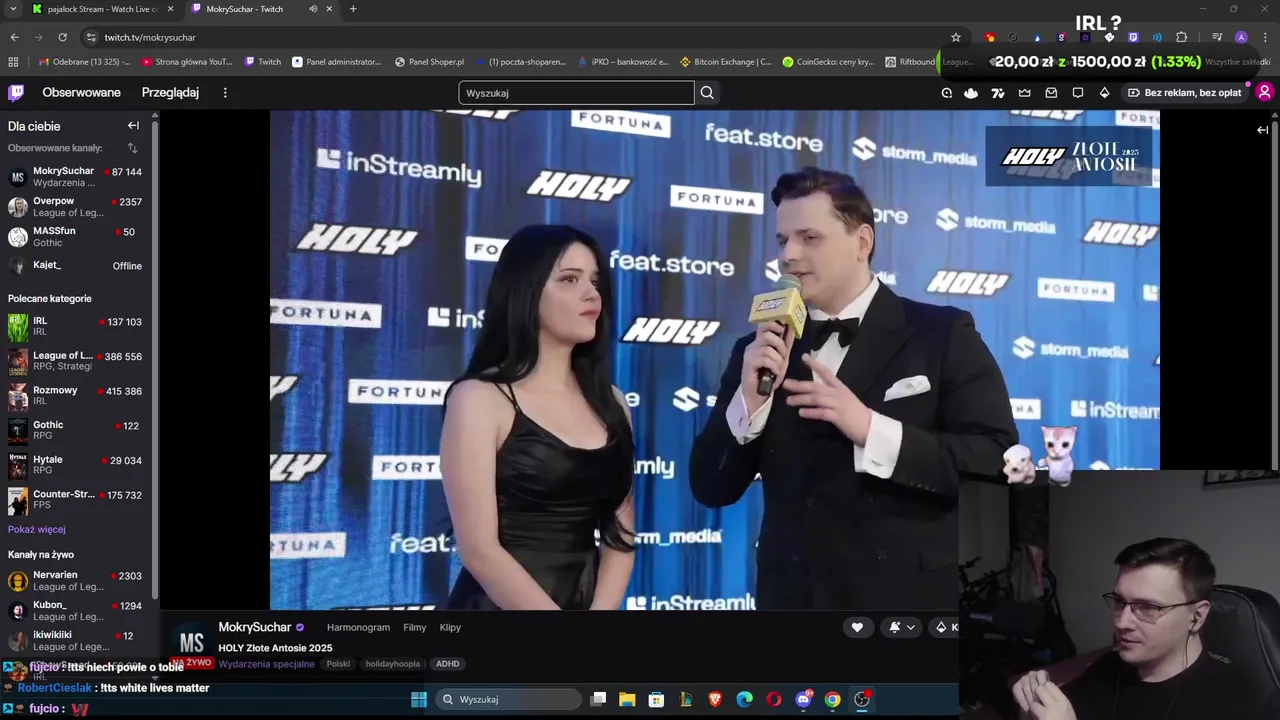Open the tab search dropdown arrow
Image resolution: width=1280 pixels, height=720 pixels.
click(13, 9)
